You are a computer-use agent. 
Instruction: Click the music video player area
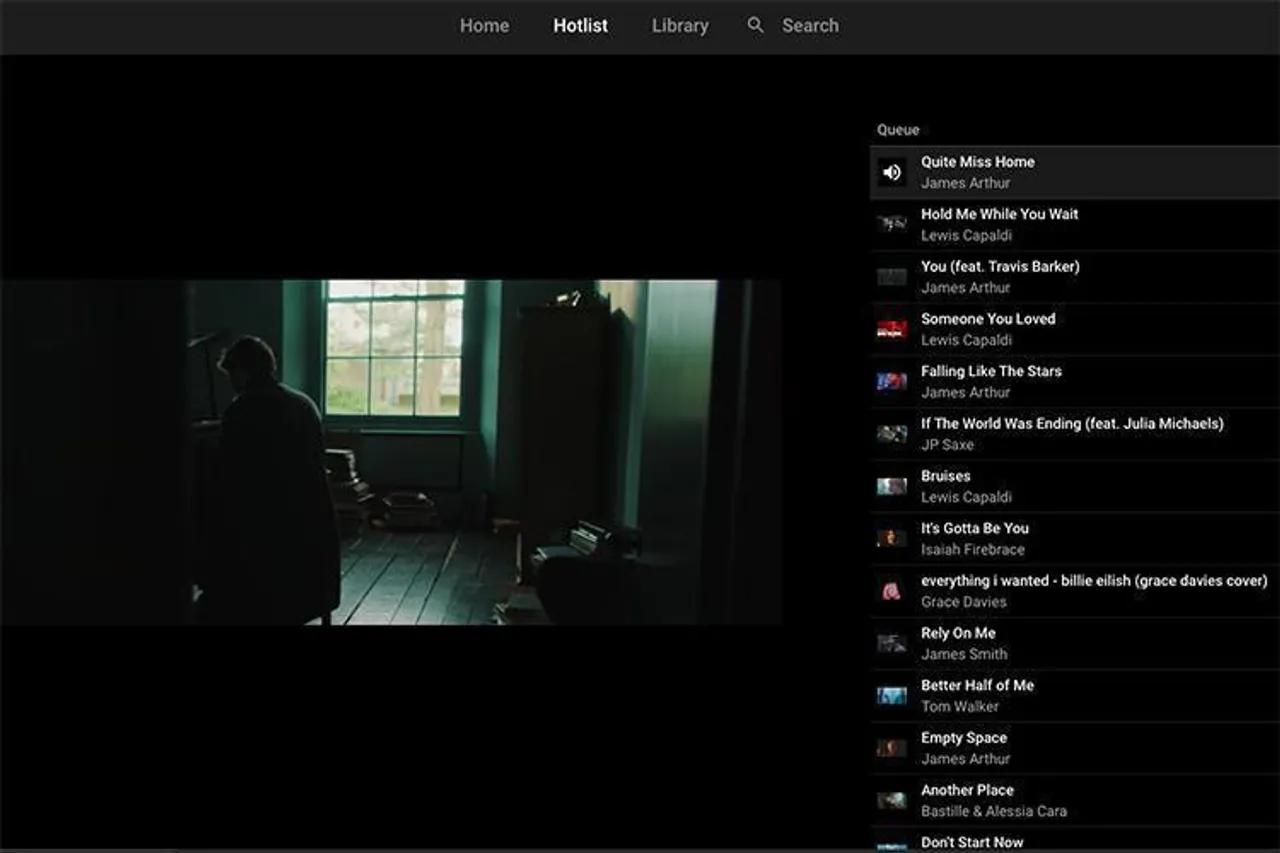(x=391, y=452)
